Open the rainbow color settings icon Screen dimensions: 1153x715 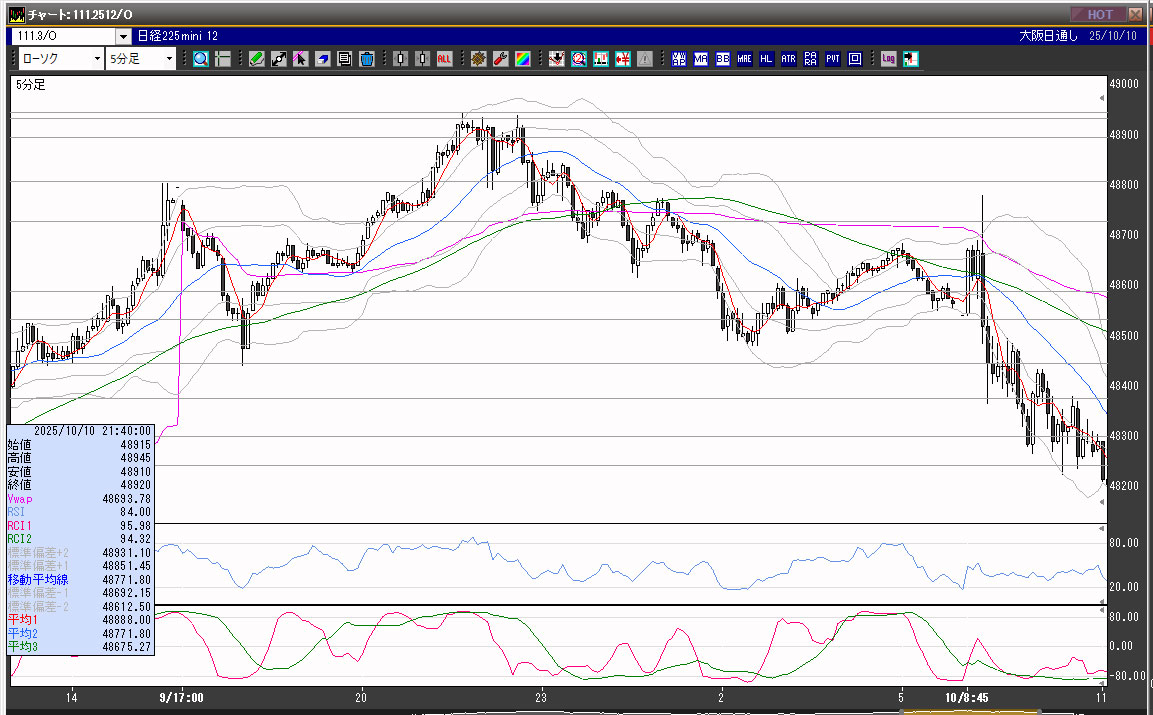point(522,59)
